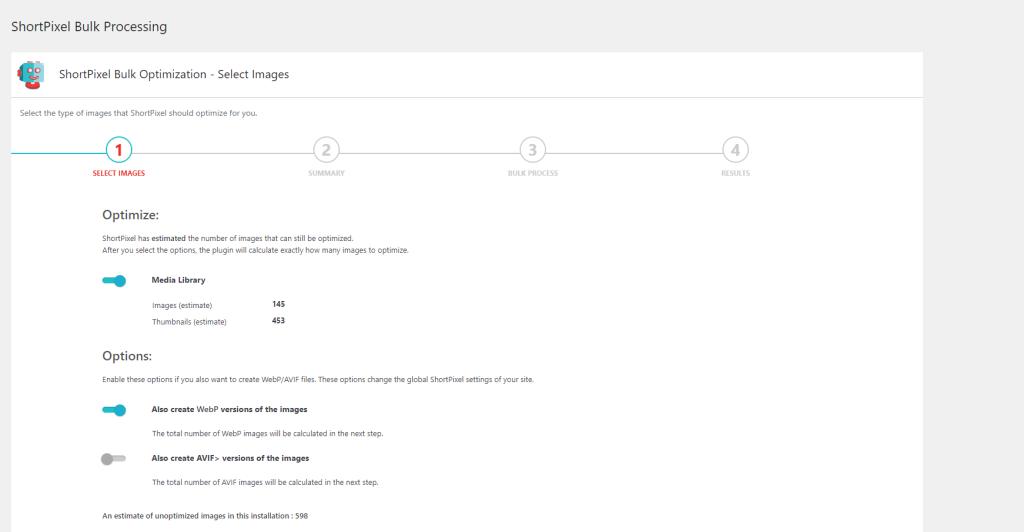Screen dimensions: 1024x532
Task: Click the Also create WebP versions label
Action: click(x=229, y=409)
